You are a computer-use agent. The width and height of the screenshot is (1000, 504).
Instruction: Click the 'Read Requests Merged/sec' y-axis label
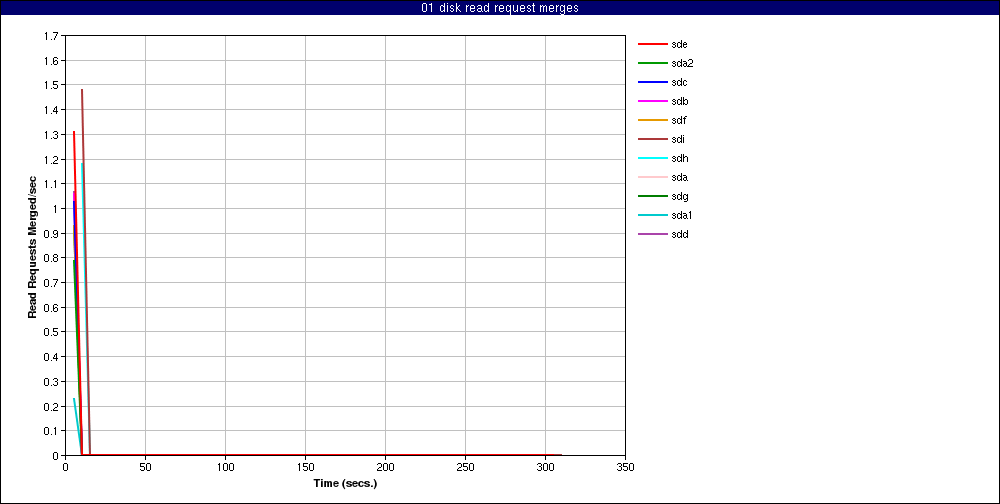[x=33, y=246]
